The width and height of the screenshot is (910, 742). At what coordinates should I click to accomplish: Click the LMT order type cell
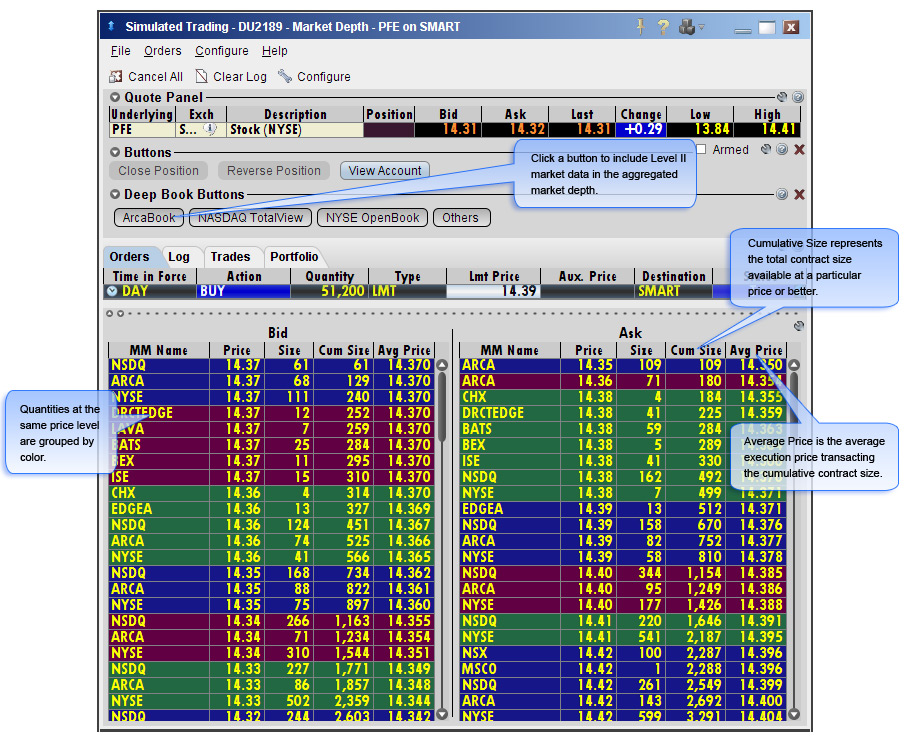(407, 291)
